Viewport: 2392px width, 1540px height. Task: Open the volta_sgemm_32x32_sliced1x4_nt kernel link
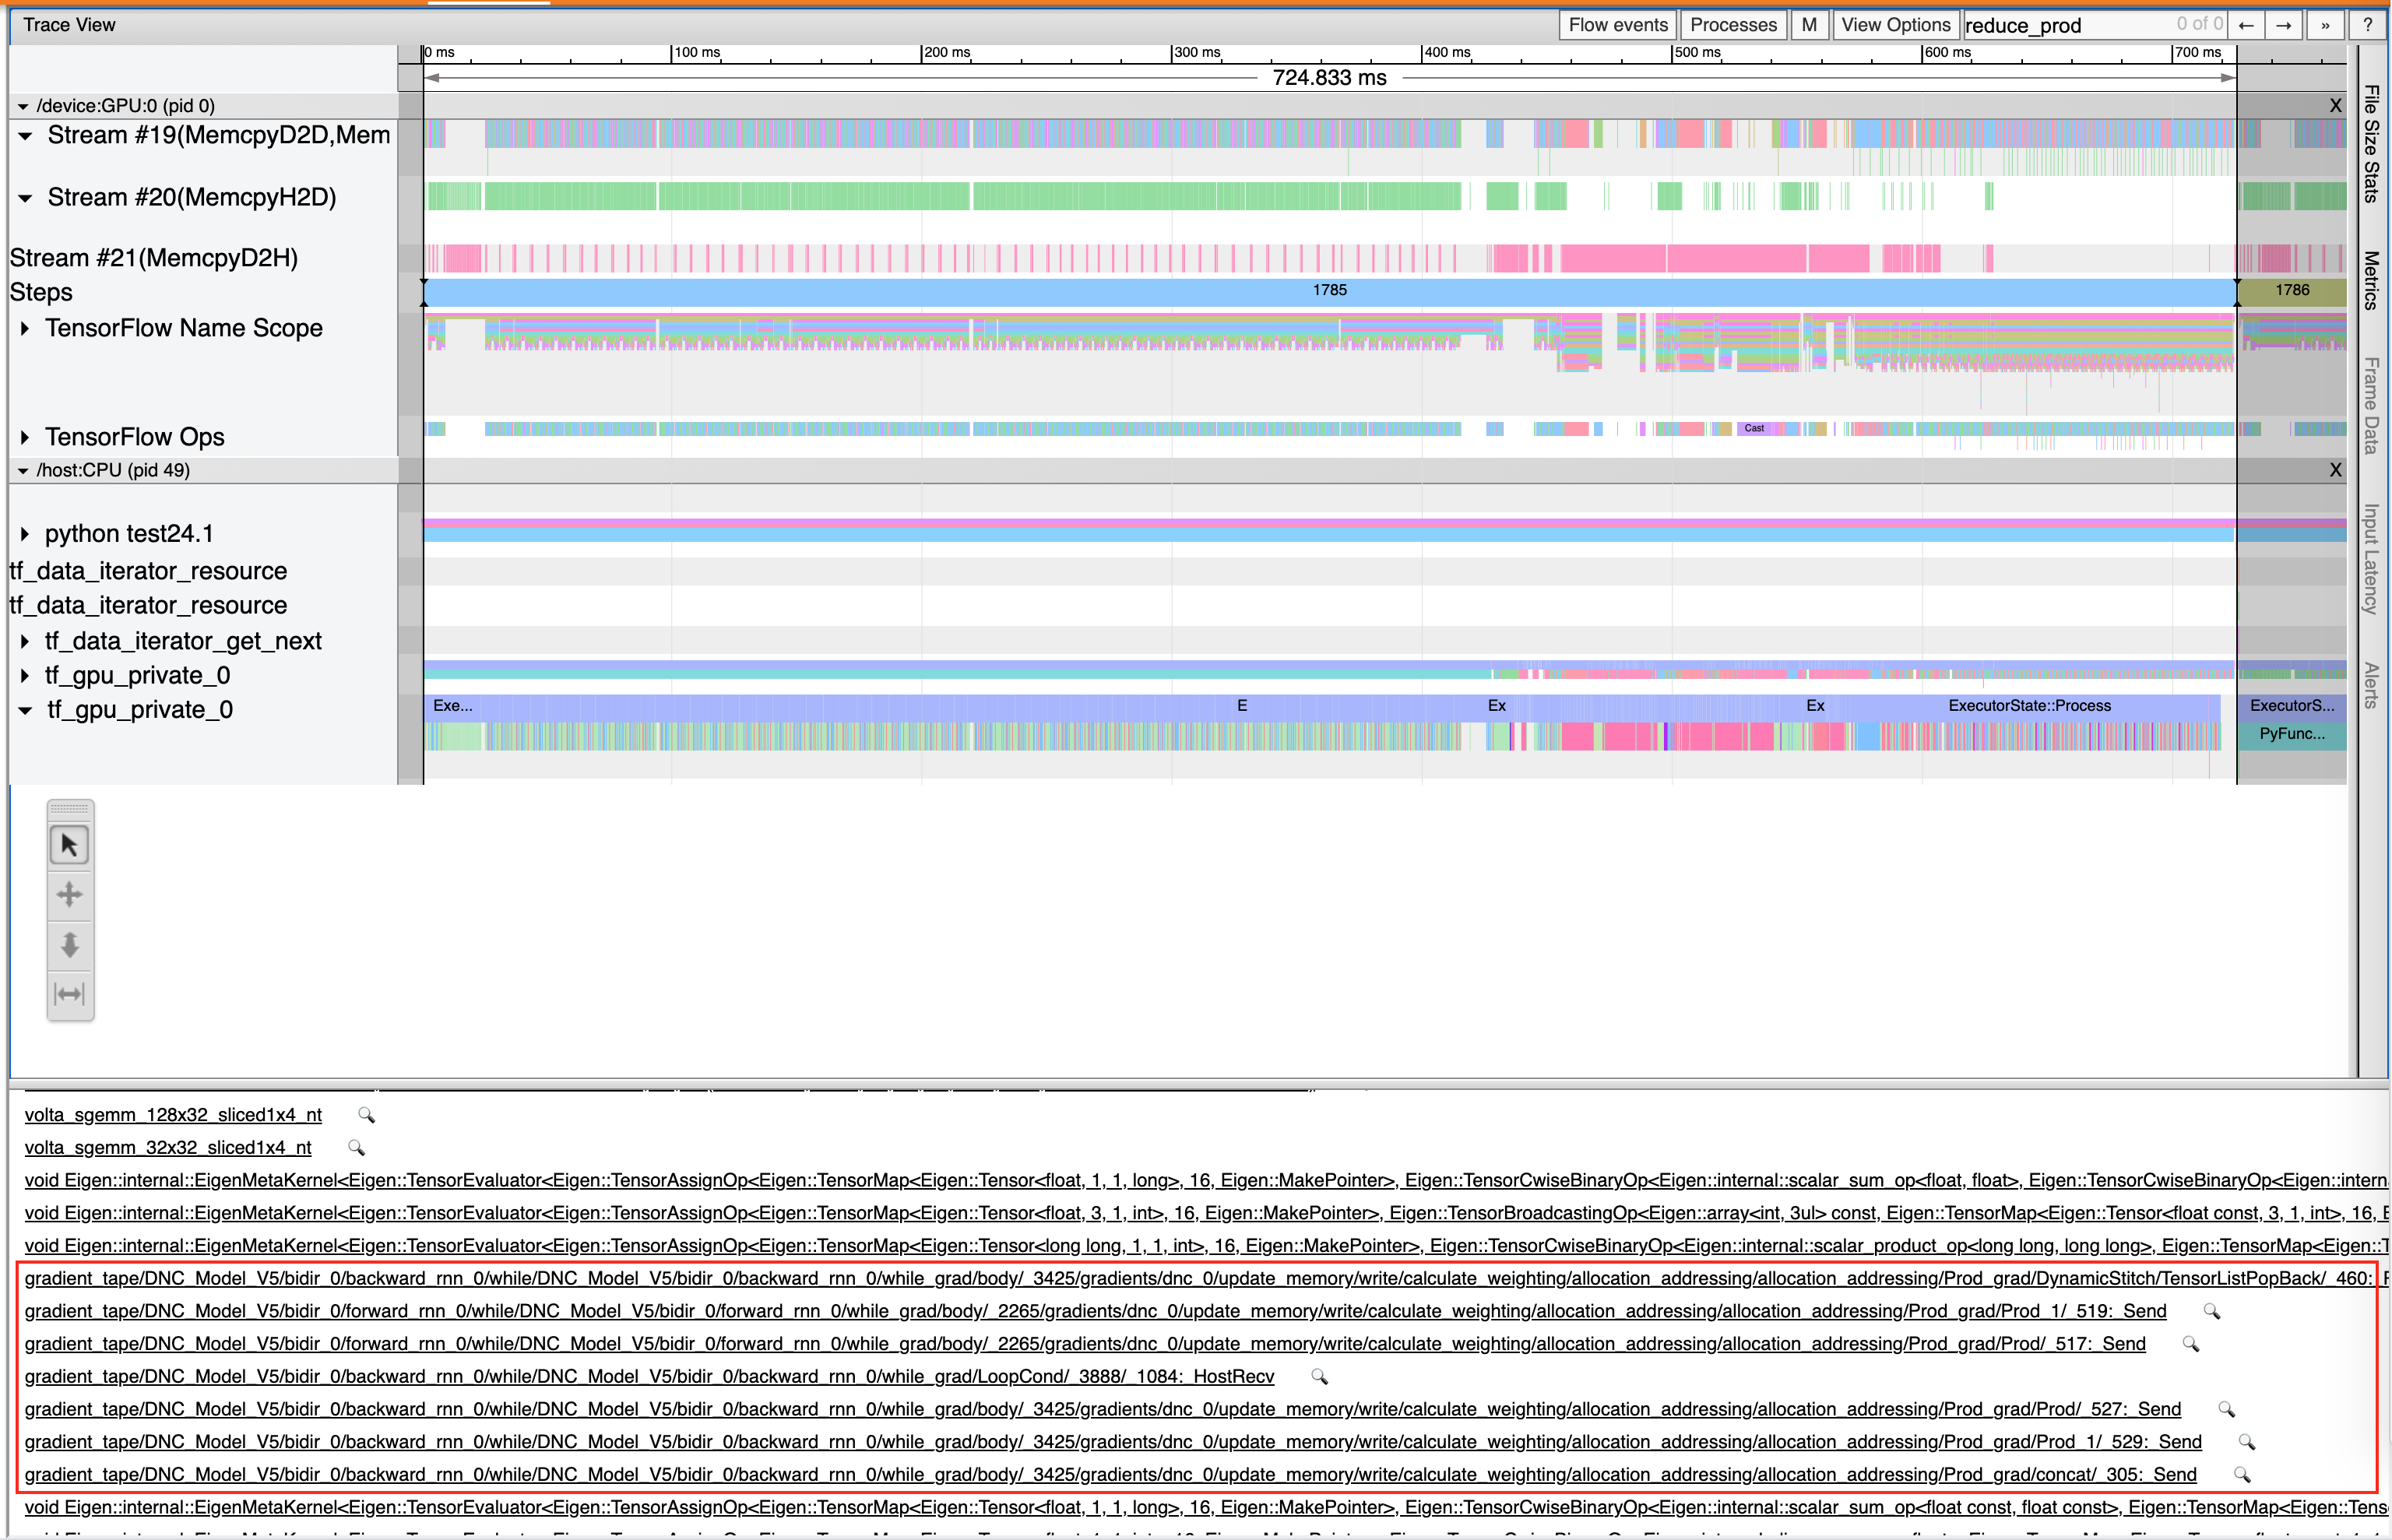click(x=167, y=1147)
